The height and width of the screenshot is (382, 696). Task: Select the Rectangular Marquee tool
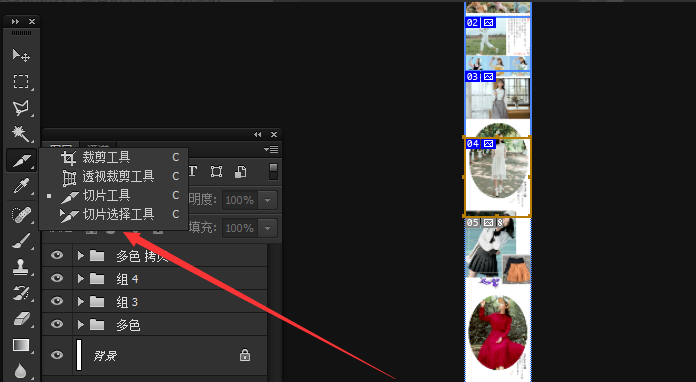coord(21,82)
